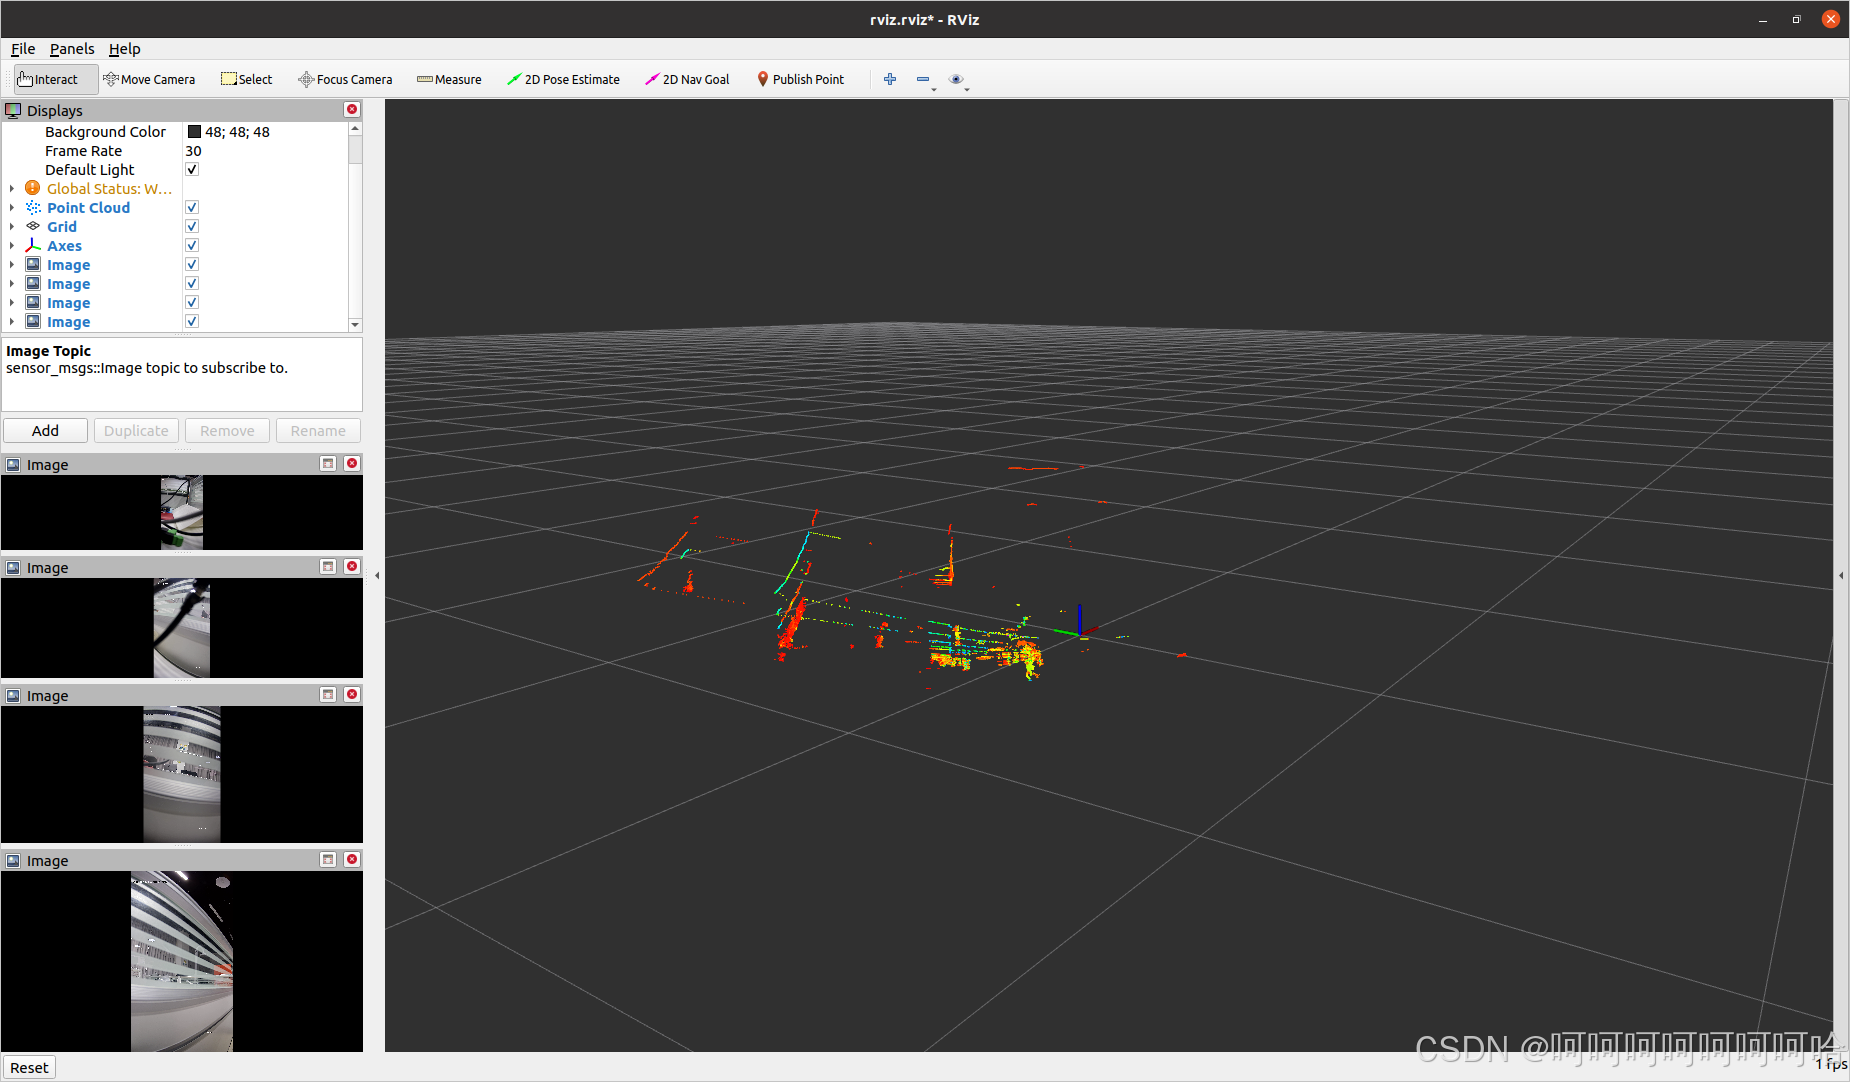Click the fourth Image camera preview
The width and height of the screenshot is (1850, 1082).
(182, 961)
